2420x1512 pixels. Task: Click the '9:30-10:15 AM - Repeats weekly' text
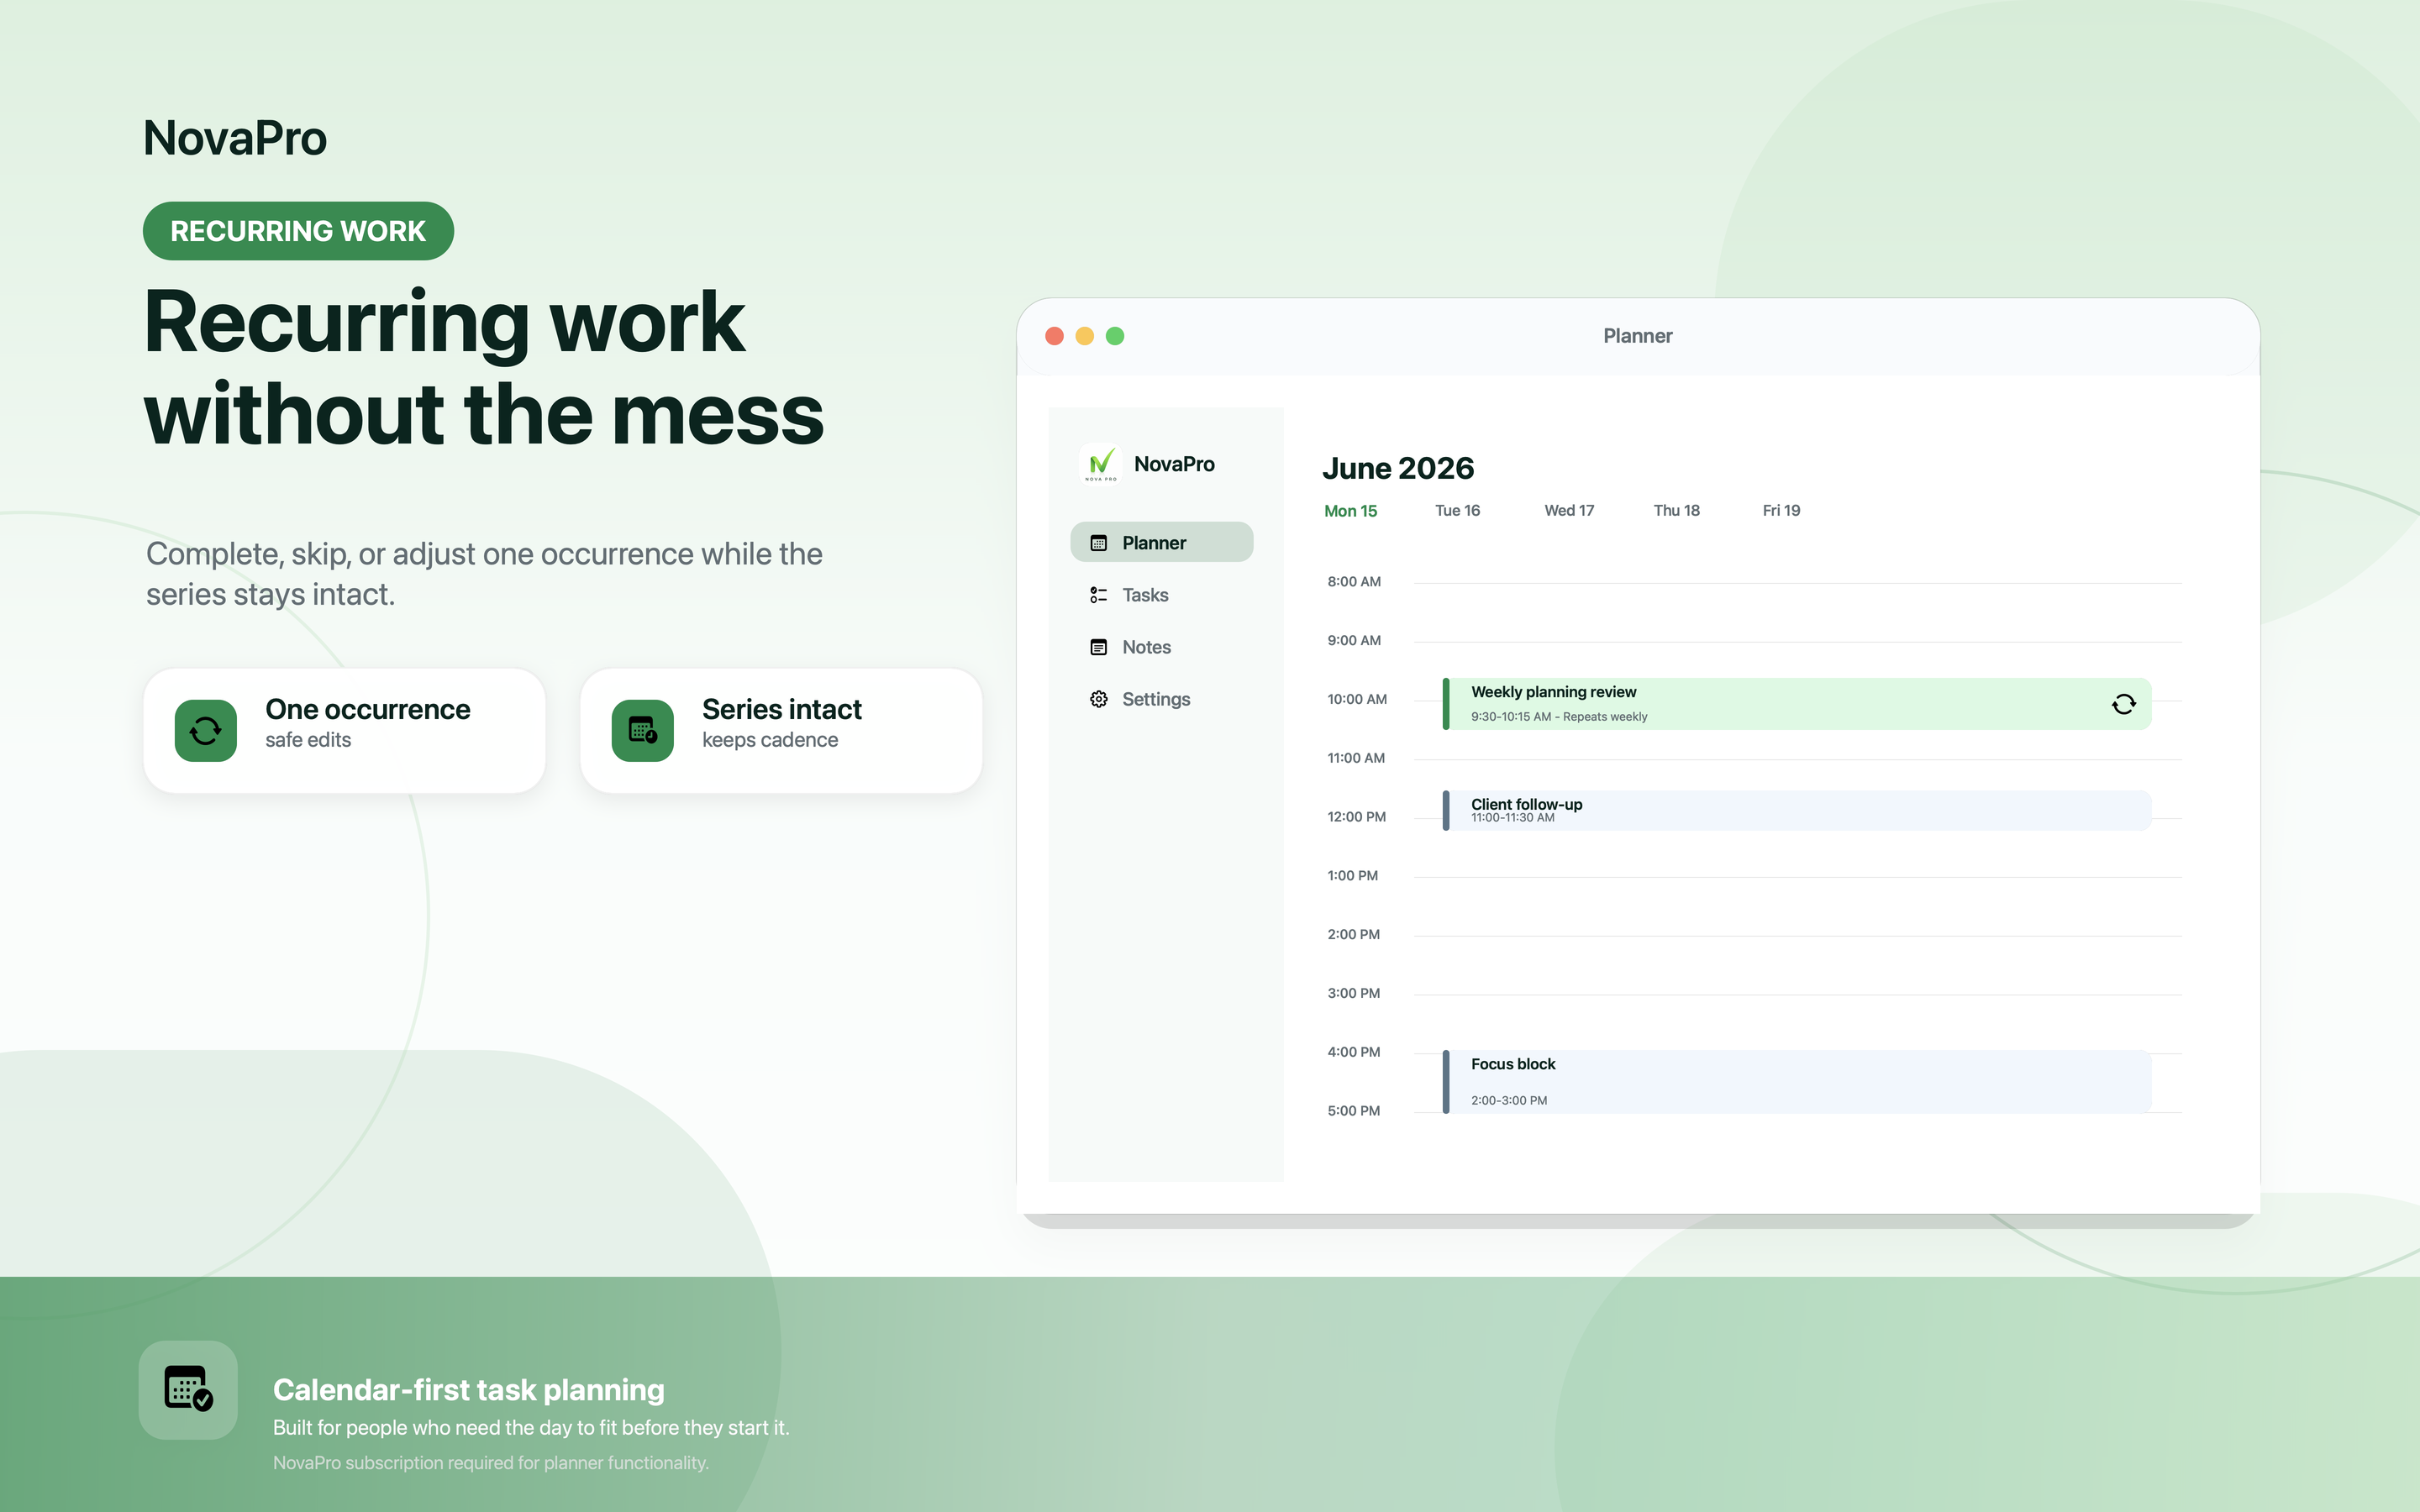(x=1559, y=717)
